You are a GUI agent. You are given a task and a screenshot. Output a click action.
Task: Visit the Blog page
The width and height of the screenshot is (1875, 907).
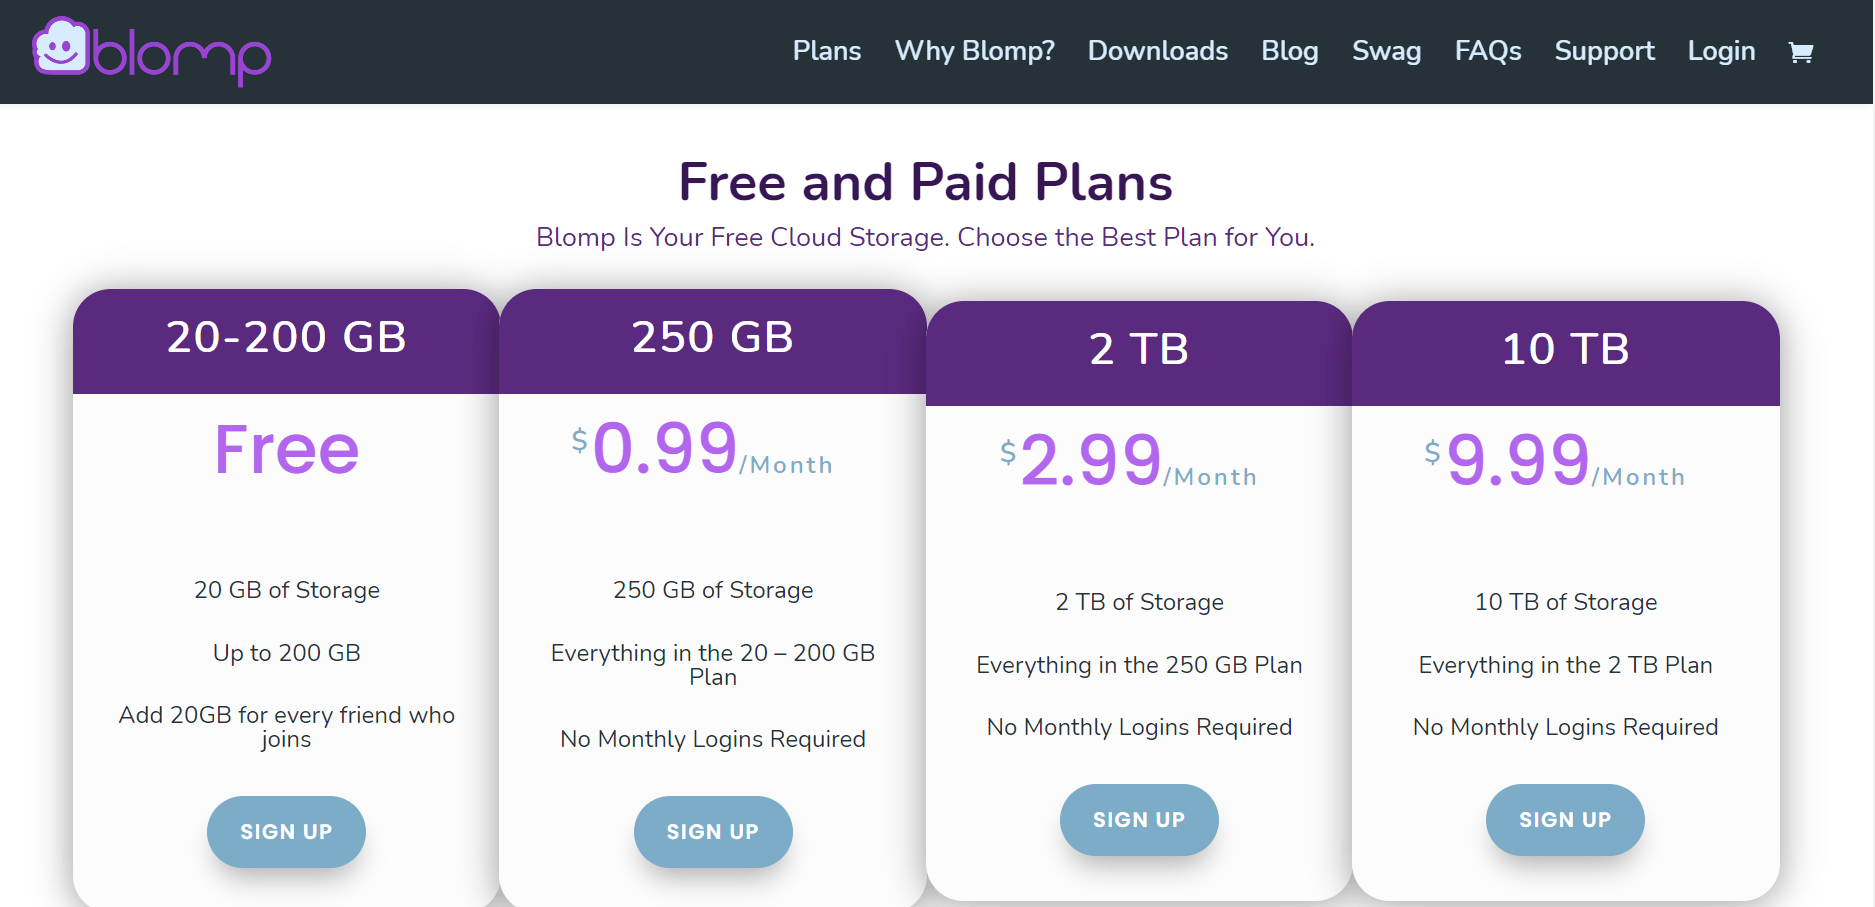tap(1289, 51)
